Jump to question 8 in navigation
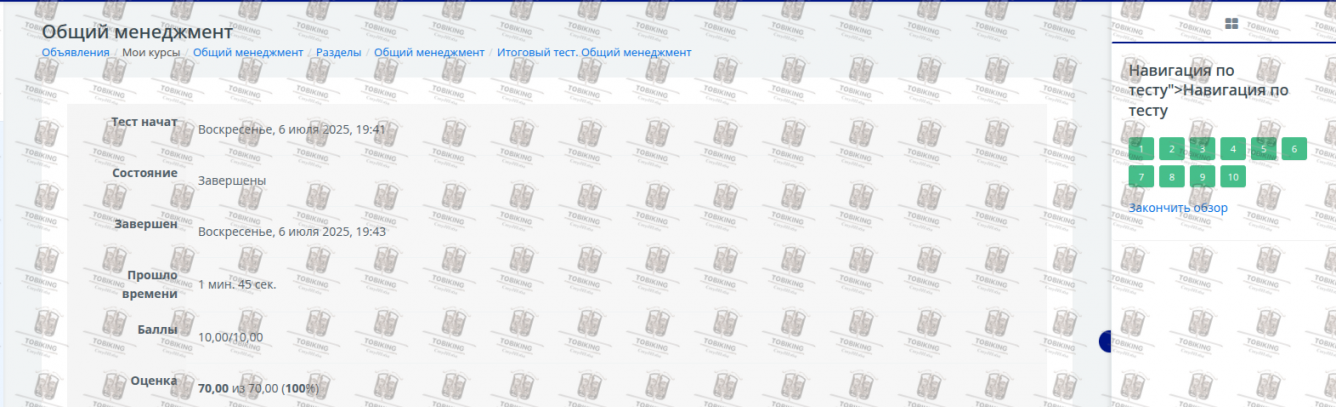Screen dimensions: 1336x407 tap(1172, 176)
